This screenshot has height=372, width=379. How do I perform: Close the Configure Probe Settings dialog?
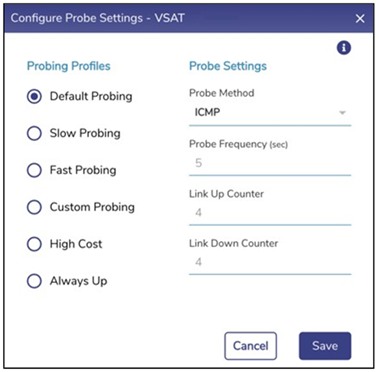(x=360, y=18)
